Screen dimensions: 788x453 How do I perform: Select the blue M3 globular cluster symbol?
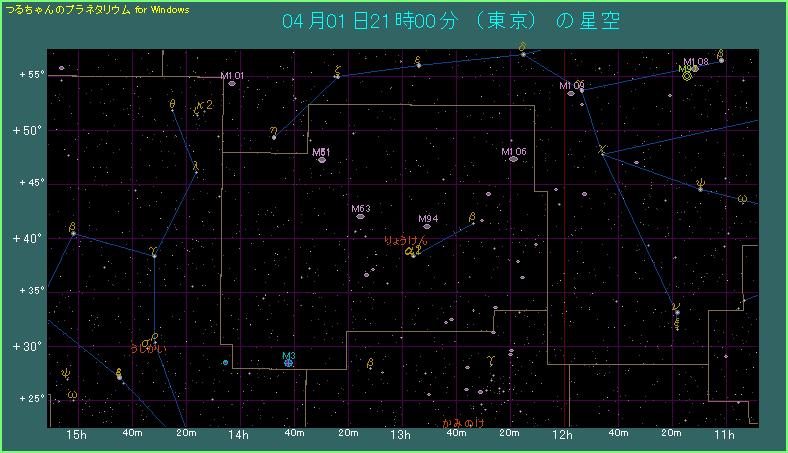click(x=289, y=363)
